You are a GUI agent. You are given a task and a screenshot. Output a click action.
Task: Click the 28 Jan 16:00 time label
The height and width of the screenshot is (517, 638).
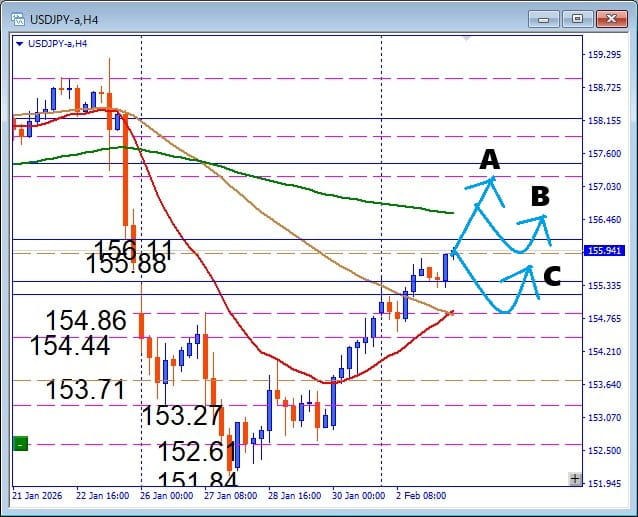[x=294, y=495]
